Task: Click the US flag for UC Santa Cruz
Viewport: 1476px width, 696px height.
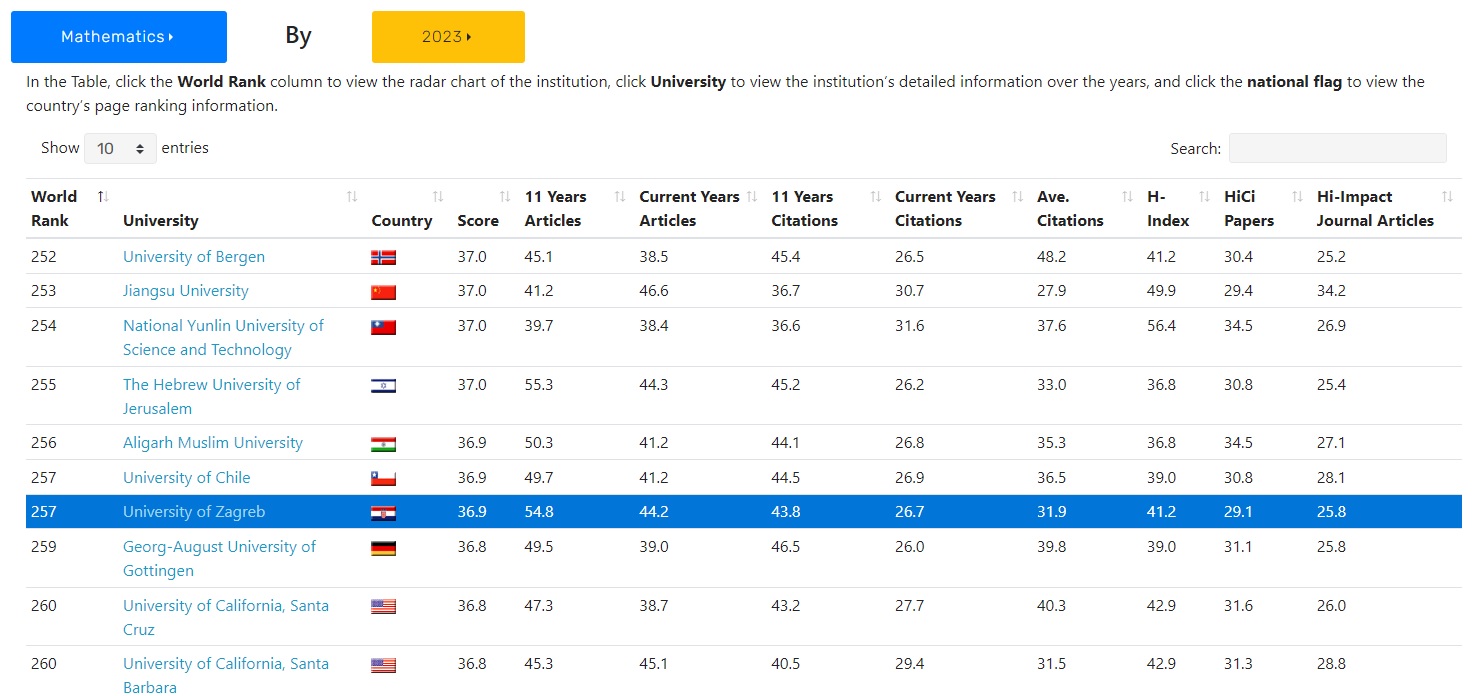Action: [x=383, y=606]
